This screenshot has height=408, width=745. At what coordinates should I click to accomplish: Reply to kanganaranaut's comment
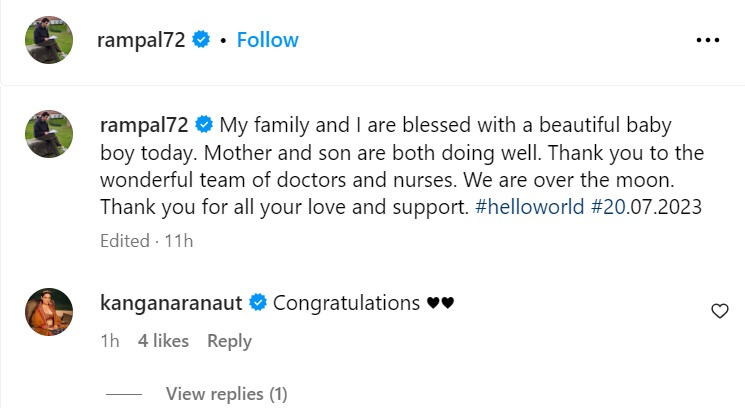coord(229,341)
